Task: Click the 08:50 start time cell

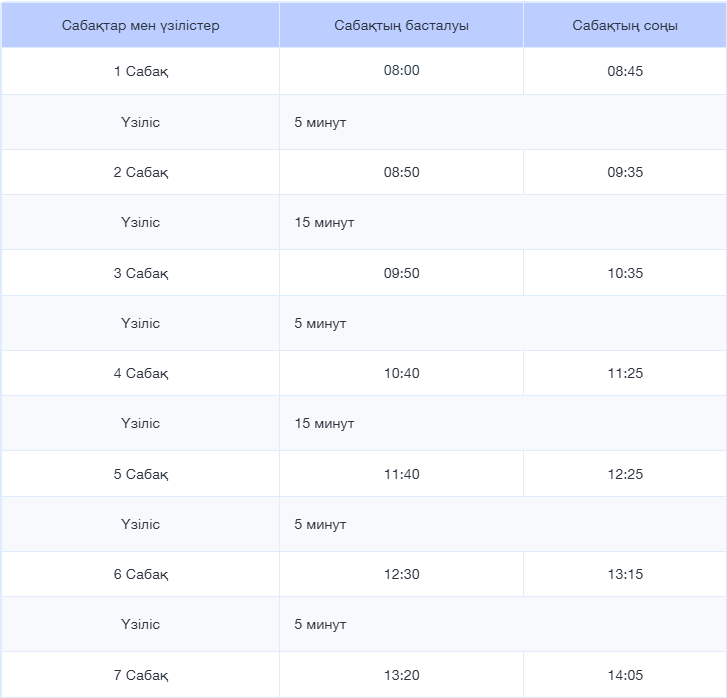Action: (x=401, y=172)
